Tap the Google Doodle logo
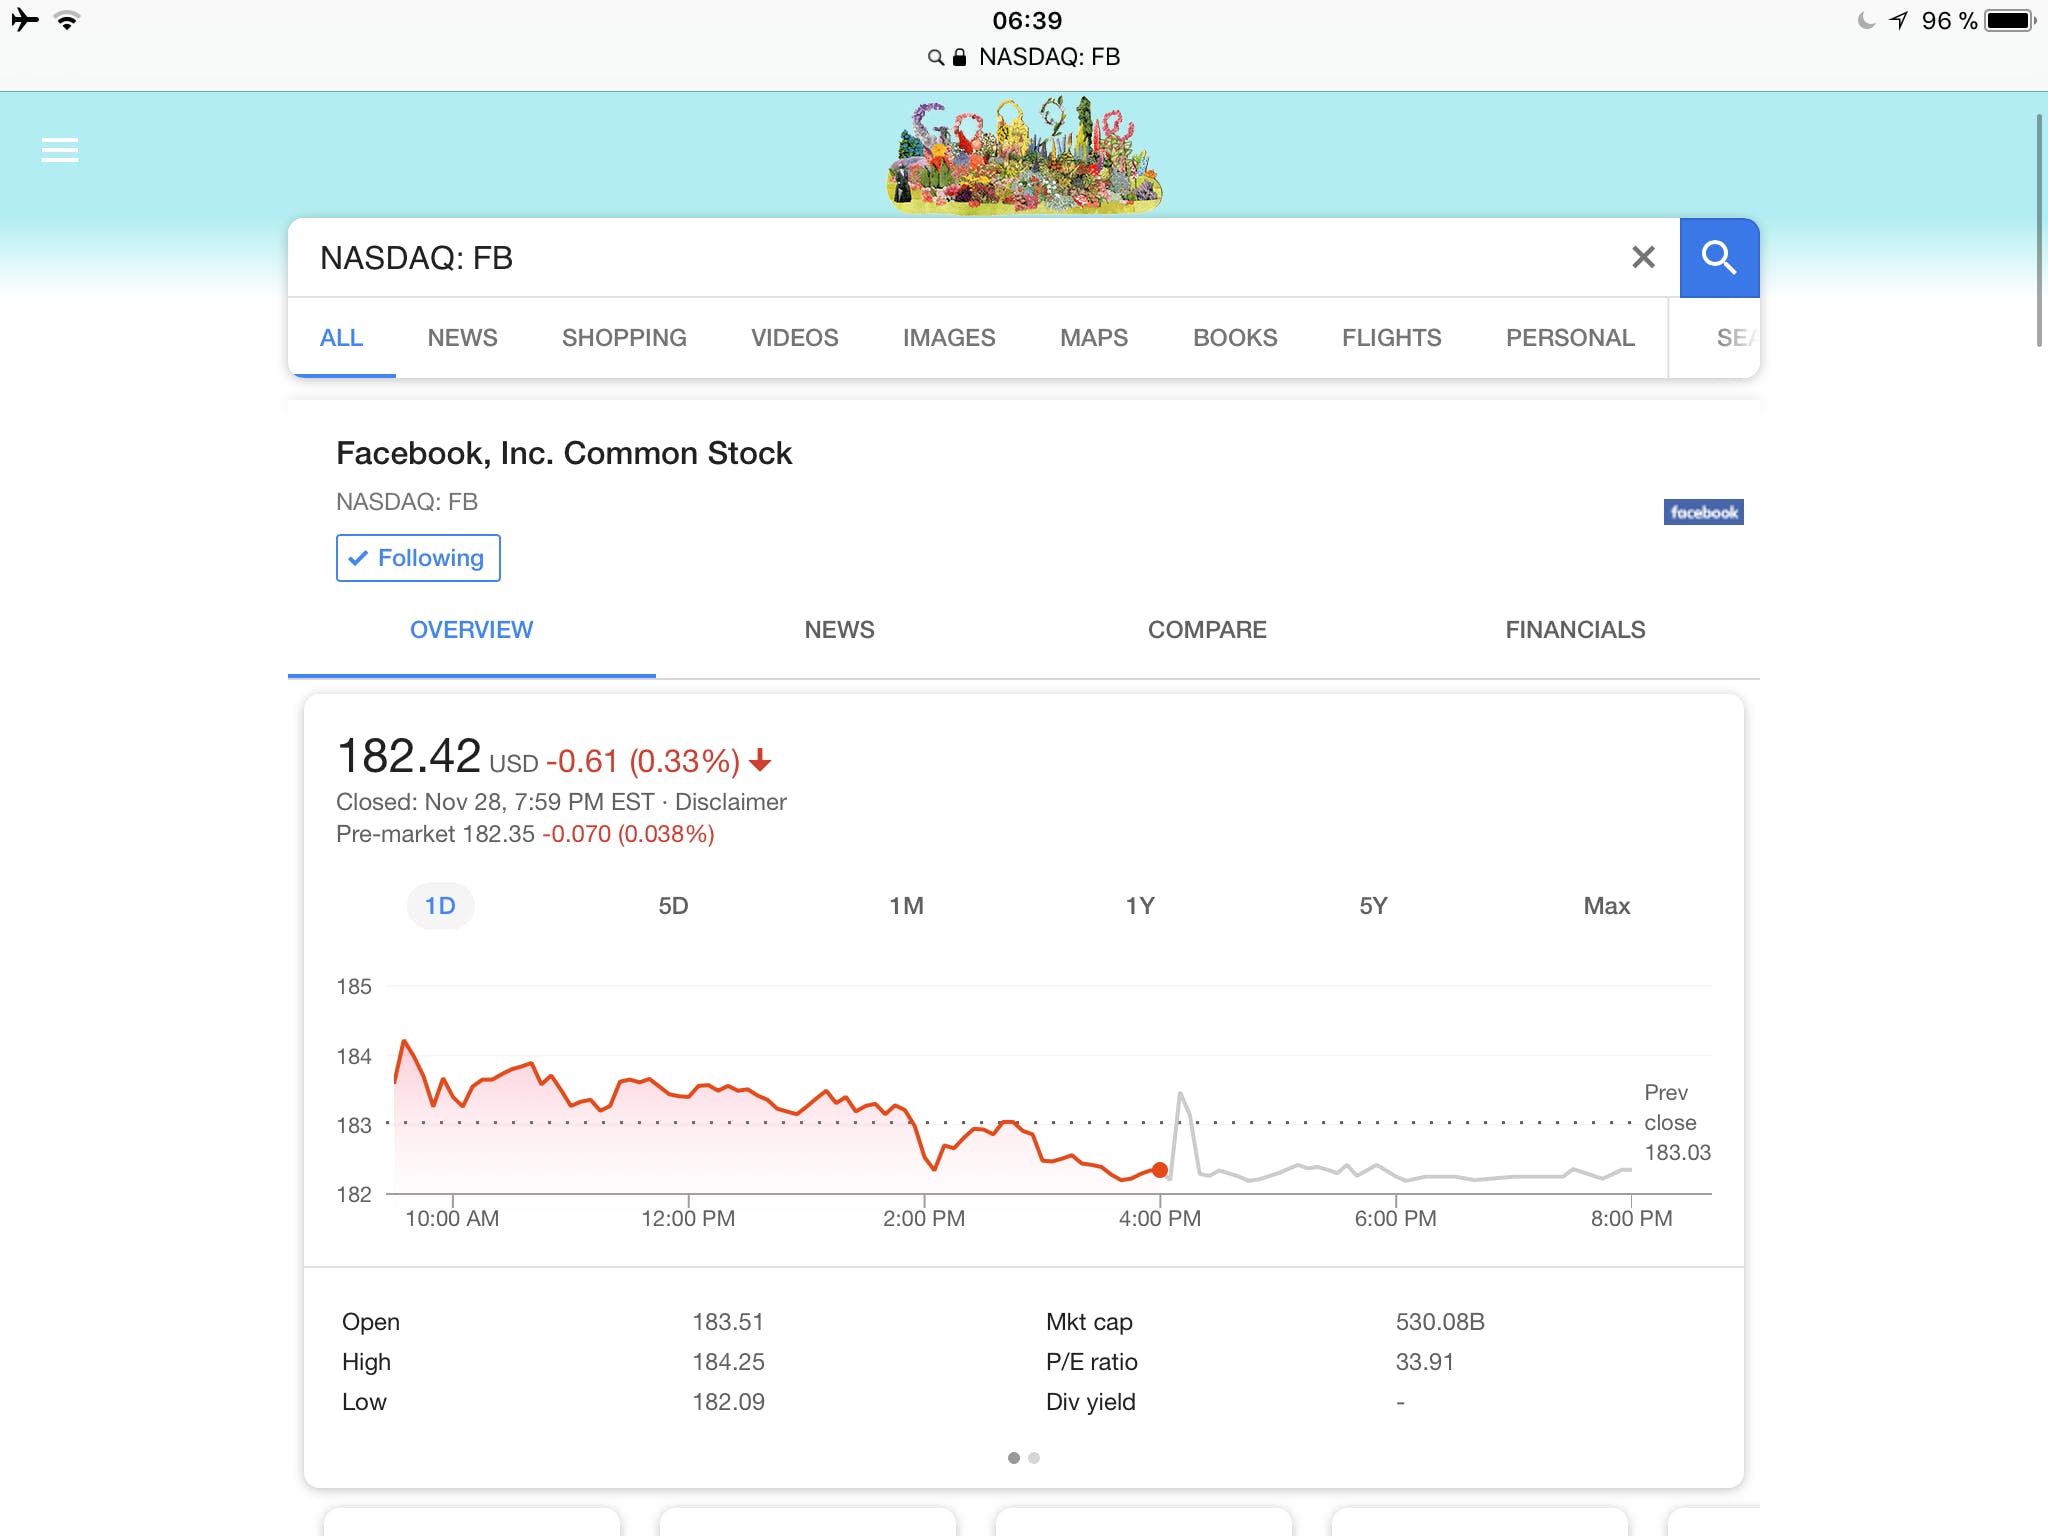The height and width of the screenshot is (1536, 2048). (1024, 155)
